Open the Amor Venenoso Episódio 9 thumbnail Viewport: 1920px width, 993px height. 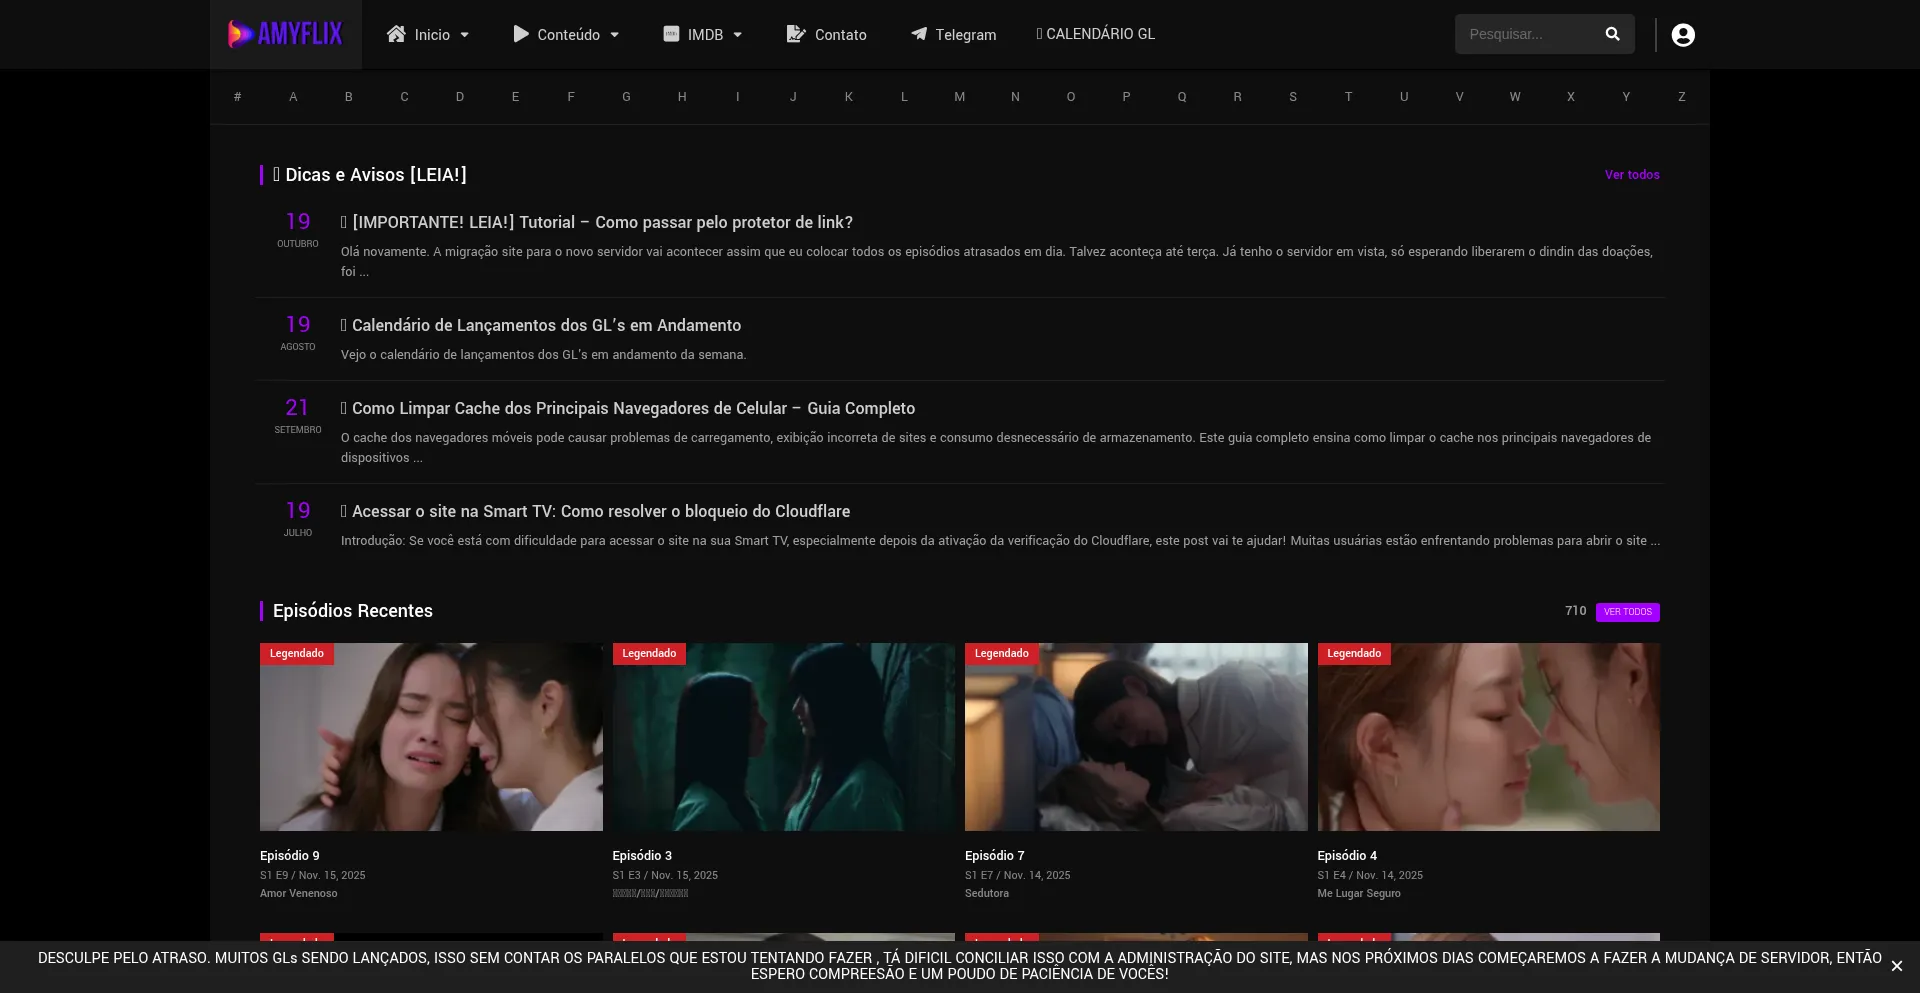(x=431, y=737)
